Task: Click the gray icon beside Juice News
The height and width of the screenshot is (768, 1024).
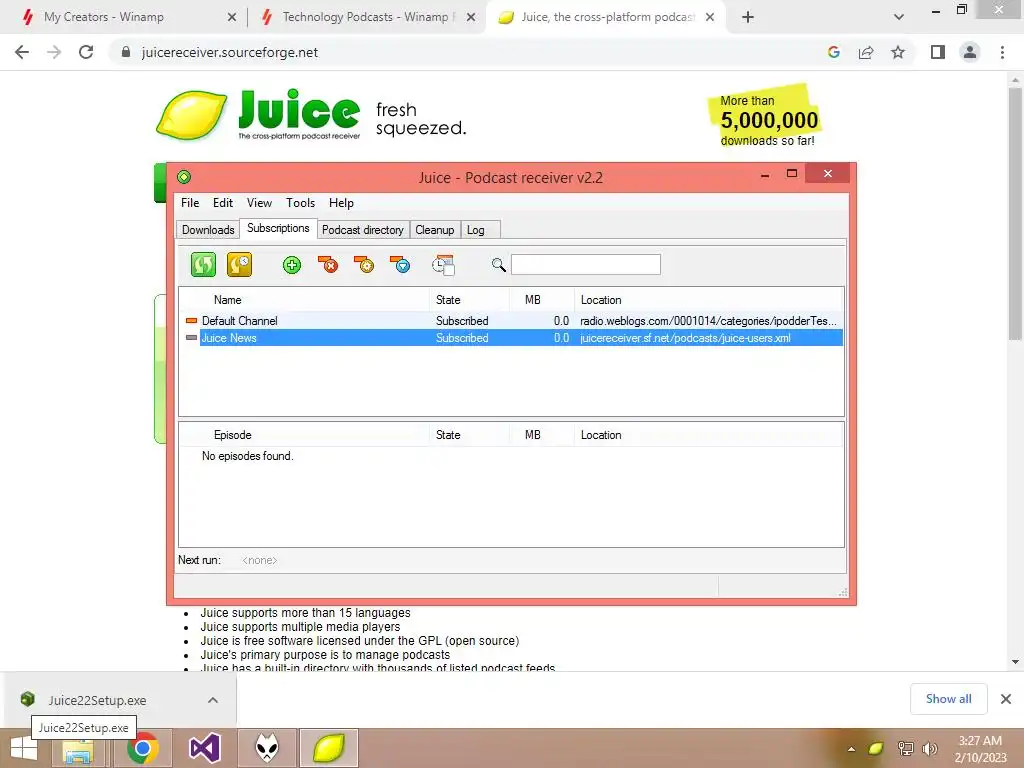Action: [x=191, y=338]
